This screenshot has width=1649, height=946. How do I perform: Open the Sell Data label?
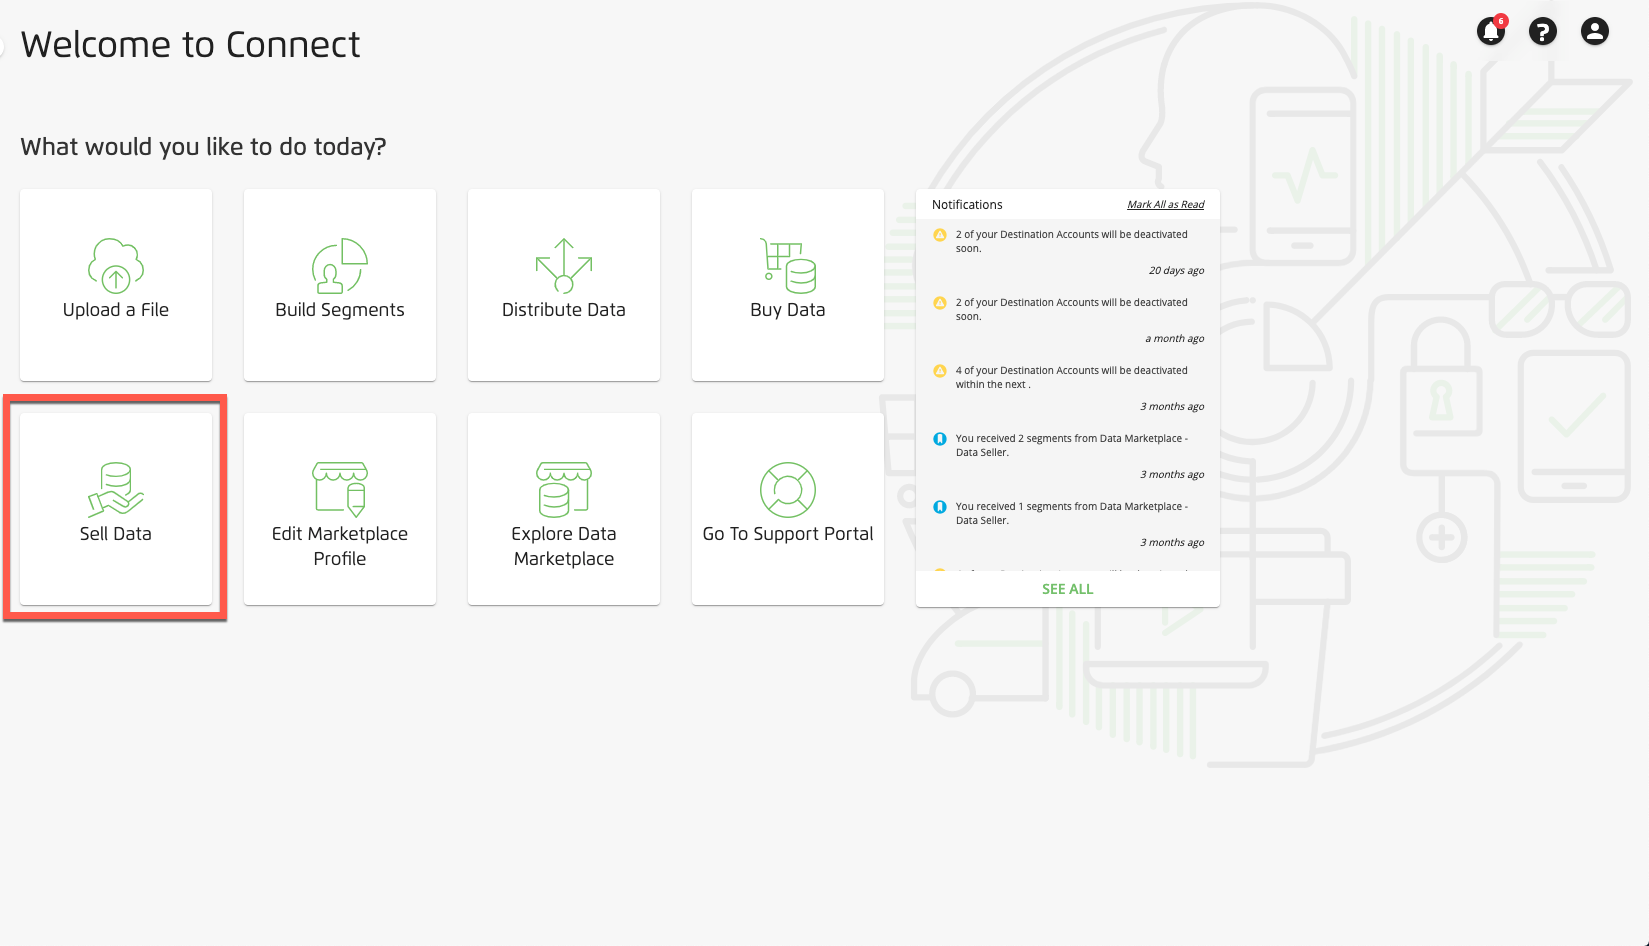point(116,534)
